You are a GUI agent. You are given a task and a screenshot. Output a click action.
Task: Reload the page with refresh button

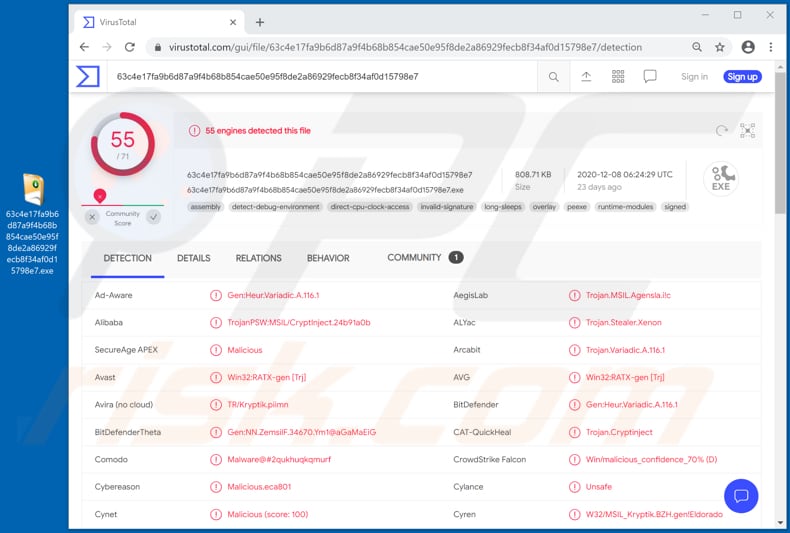[130, 47]
